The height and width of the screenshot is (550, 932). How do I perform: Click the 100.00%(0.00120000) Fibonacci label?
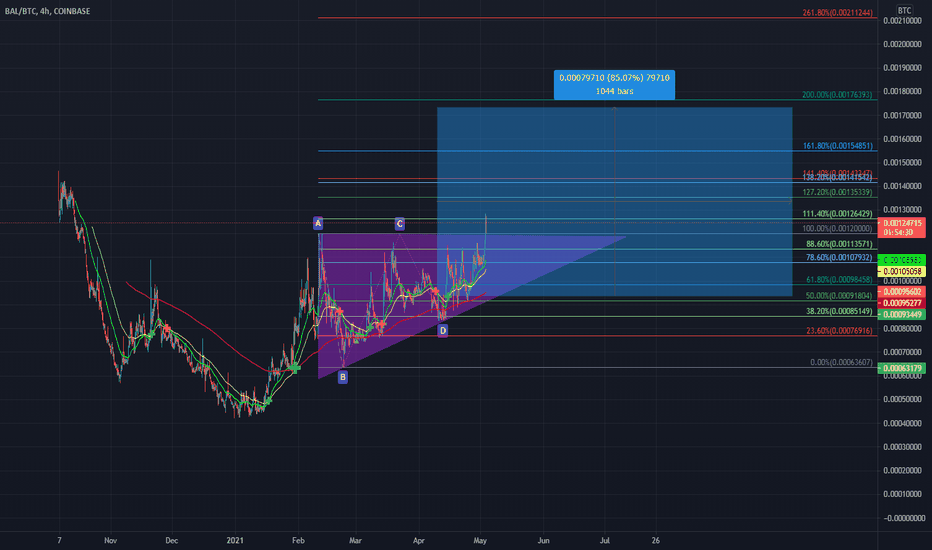837,228
